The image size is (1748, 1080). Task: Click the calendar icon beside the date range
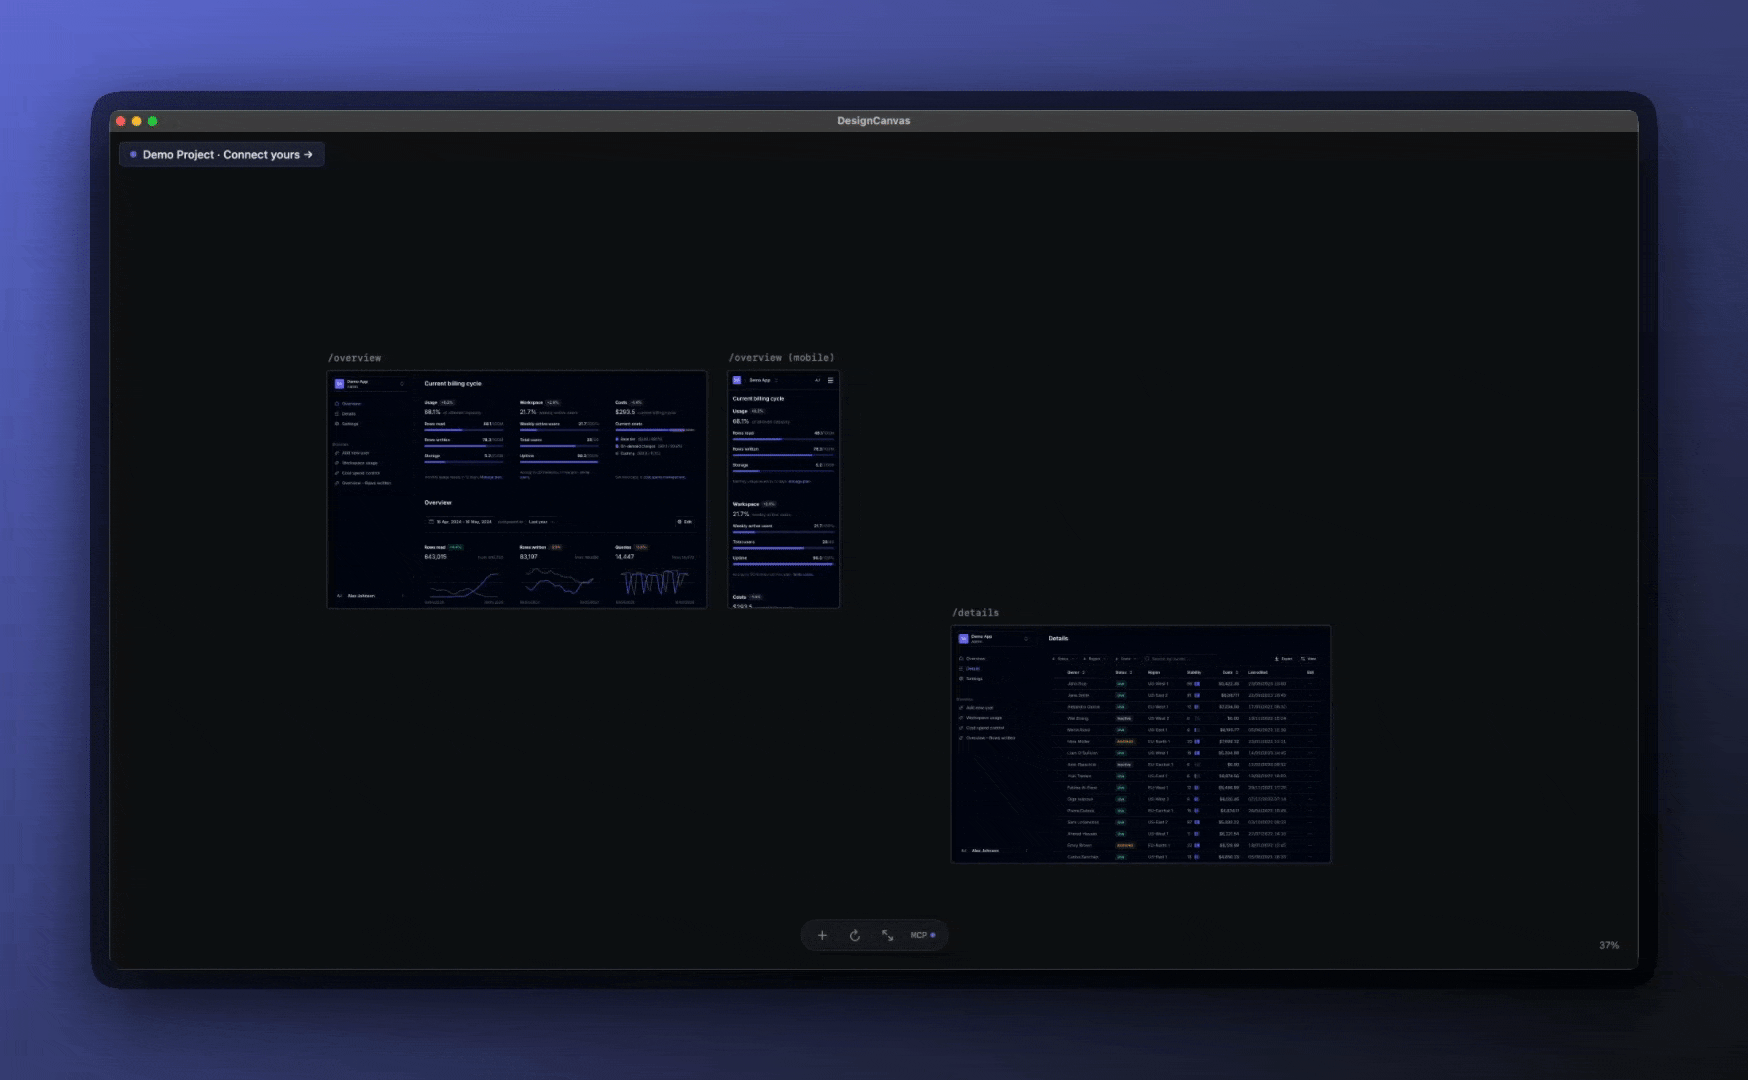point(430,521)
